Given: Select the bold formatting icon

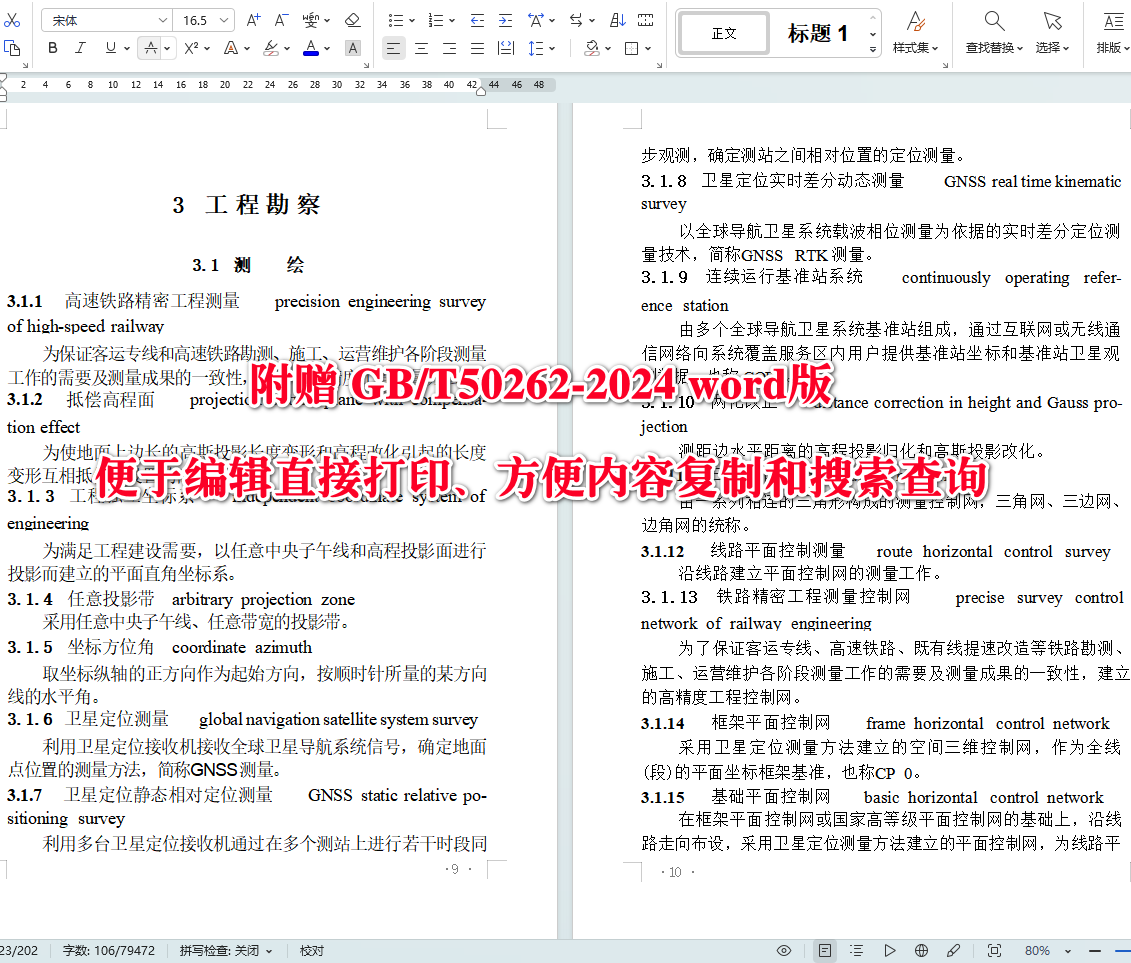Looking at the screenshot, I should 52,47.
